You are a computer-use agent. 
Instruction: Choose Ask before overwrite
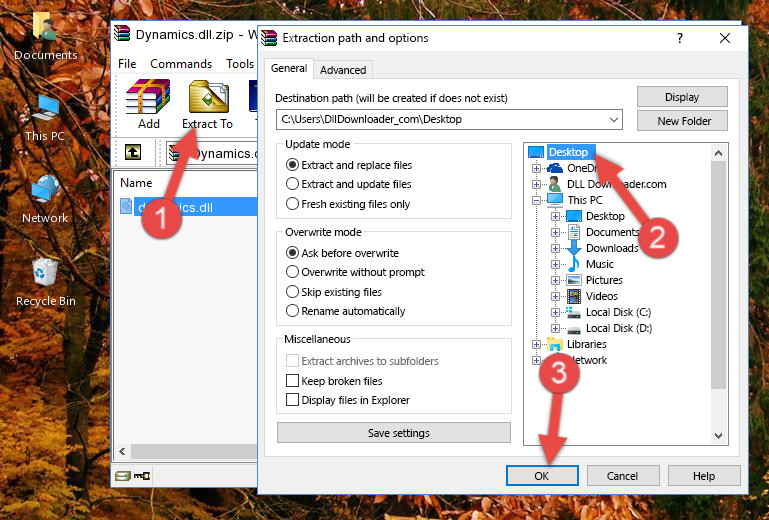pyautogui.click(x=292, y=253)
